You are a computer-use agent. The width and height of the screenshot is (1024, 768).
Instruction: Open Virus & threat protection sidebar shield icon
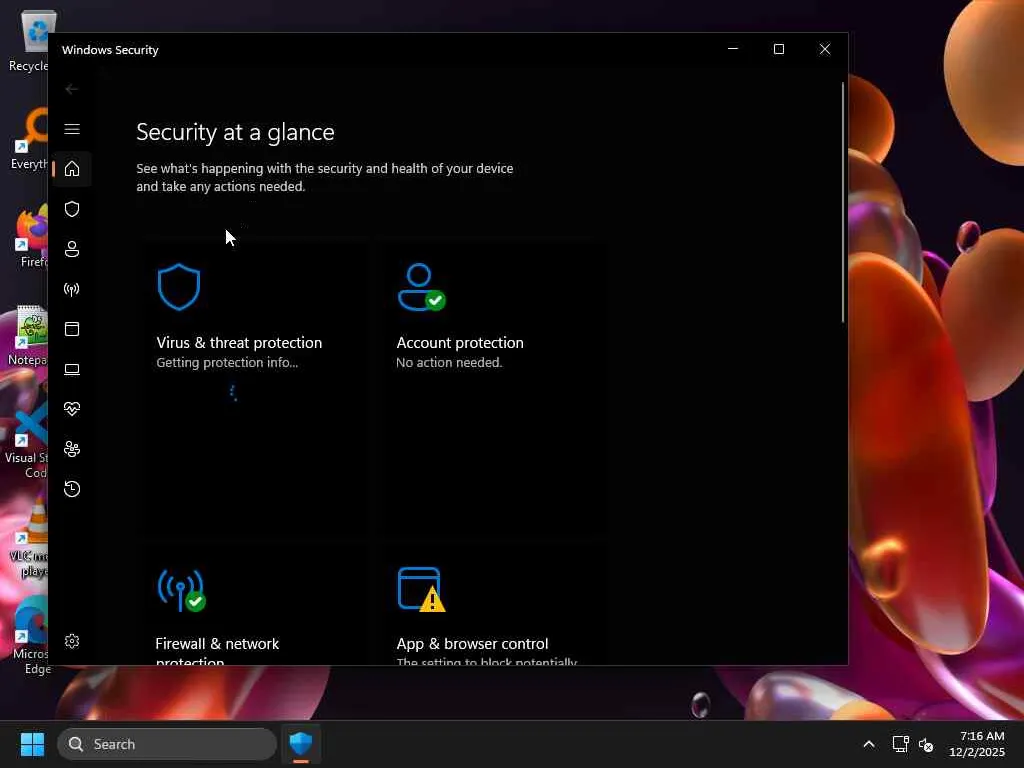pyautogui.click(x=72, y=209)
